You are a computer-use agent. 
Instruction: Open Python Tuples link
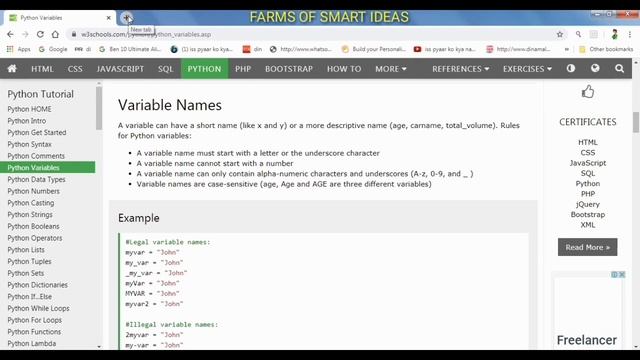tap(29, 262)
